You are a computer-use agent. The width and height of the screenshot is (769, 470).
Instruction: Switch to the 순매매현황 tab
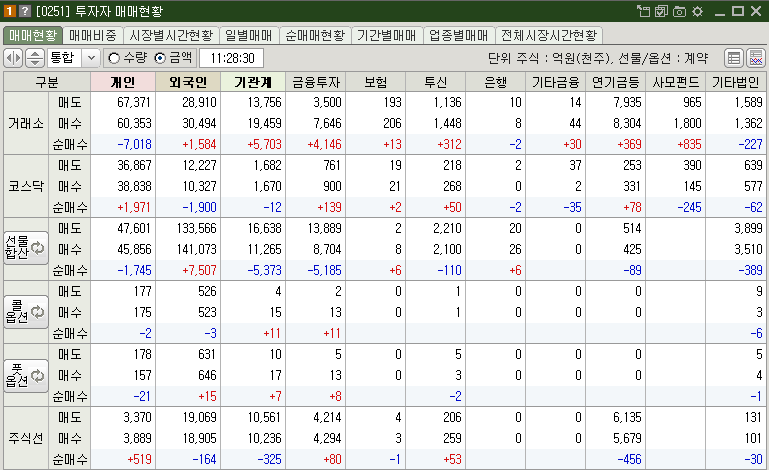click(x=315, y=35)
